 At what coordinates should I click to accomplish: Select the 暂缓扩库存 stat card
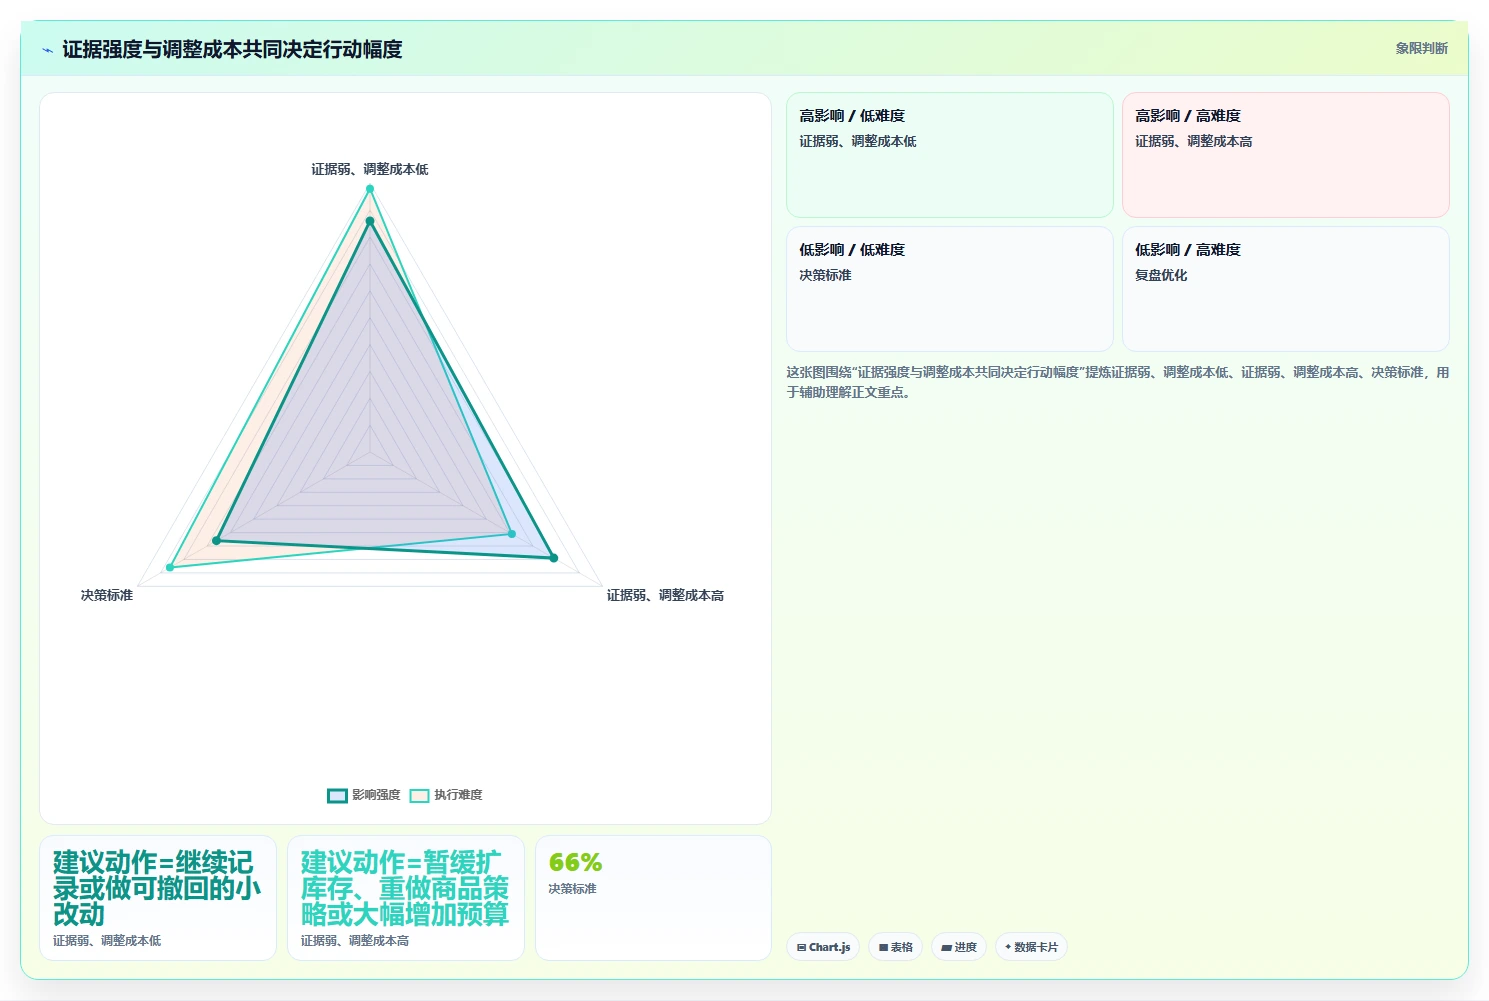[406, 898]
